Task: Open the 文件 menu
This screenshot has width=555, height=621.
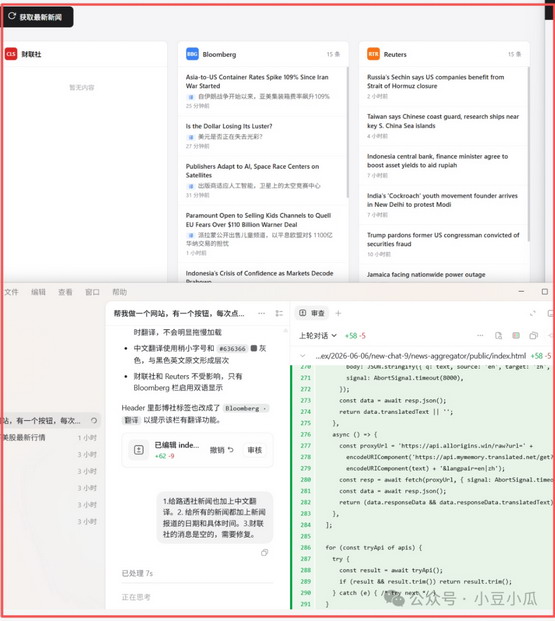Action: tap(11, 292)
